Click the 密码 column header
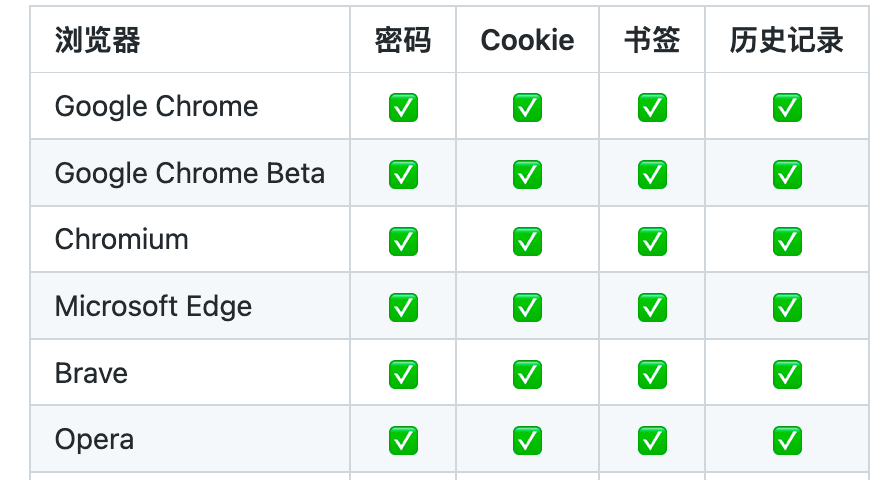 pos(403,40)
